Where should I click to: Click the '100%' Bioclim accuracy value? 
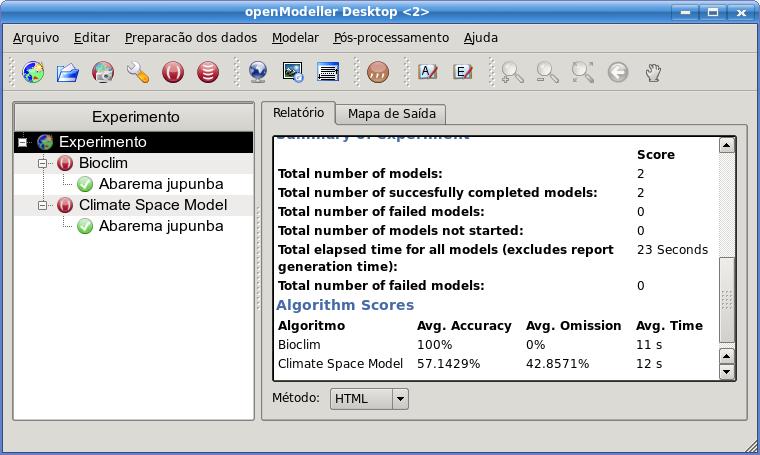(434, 345)
